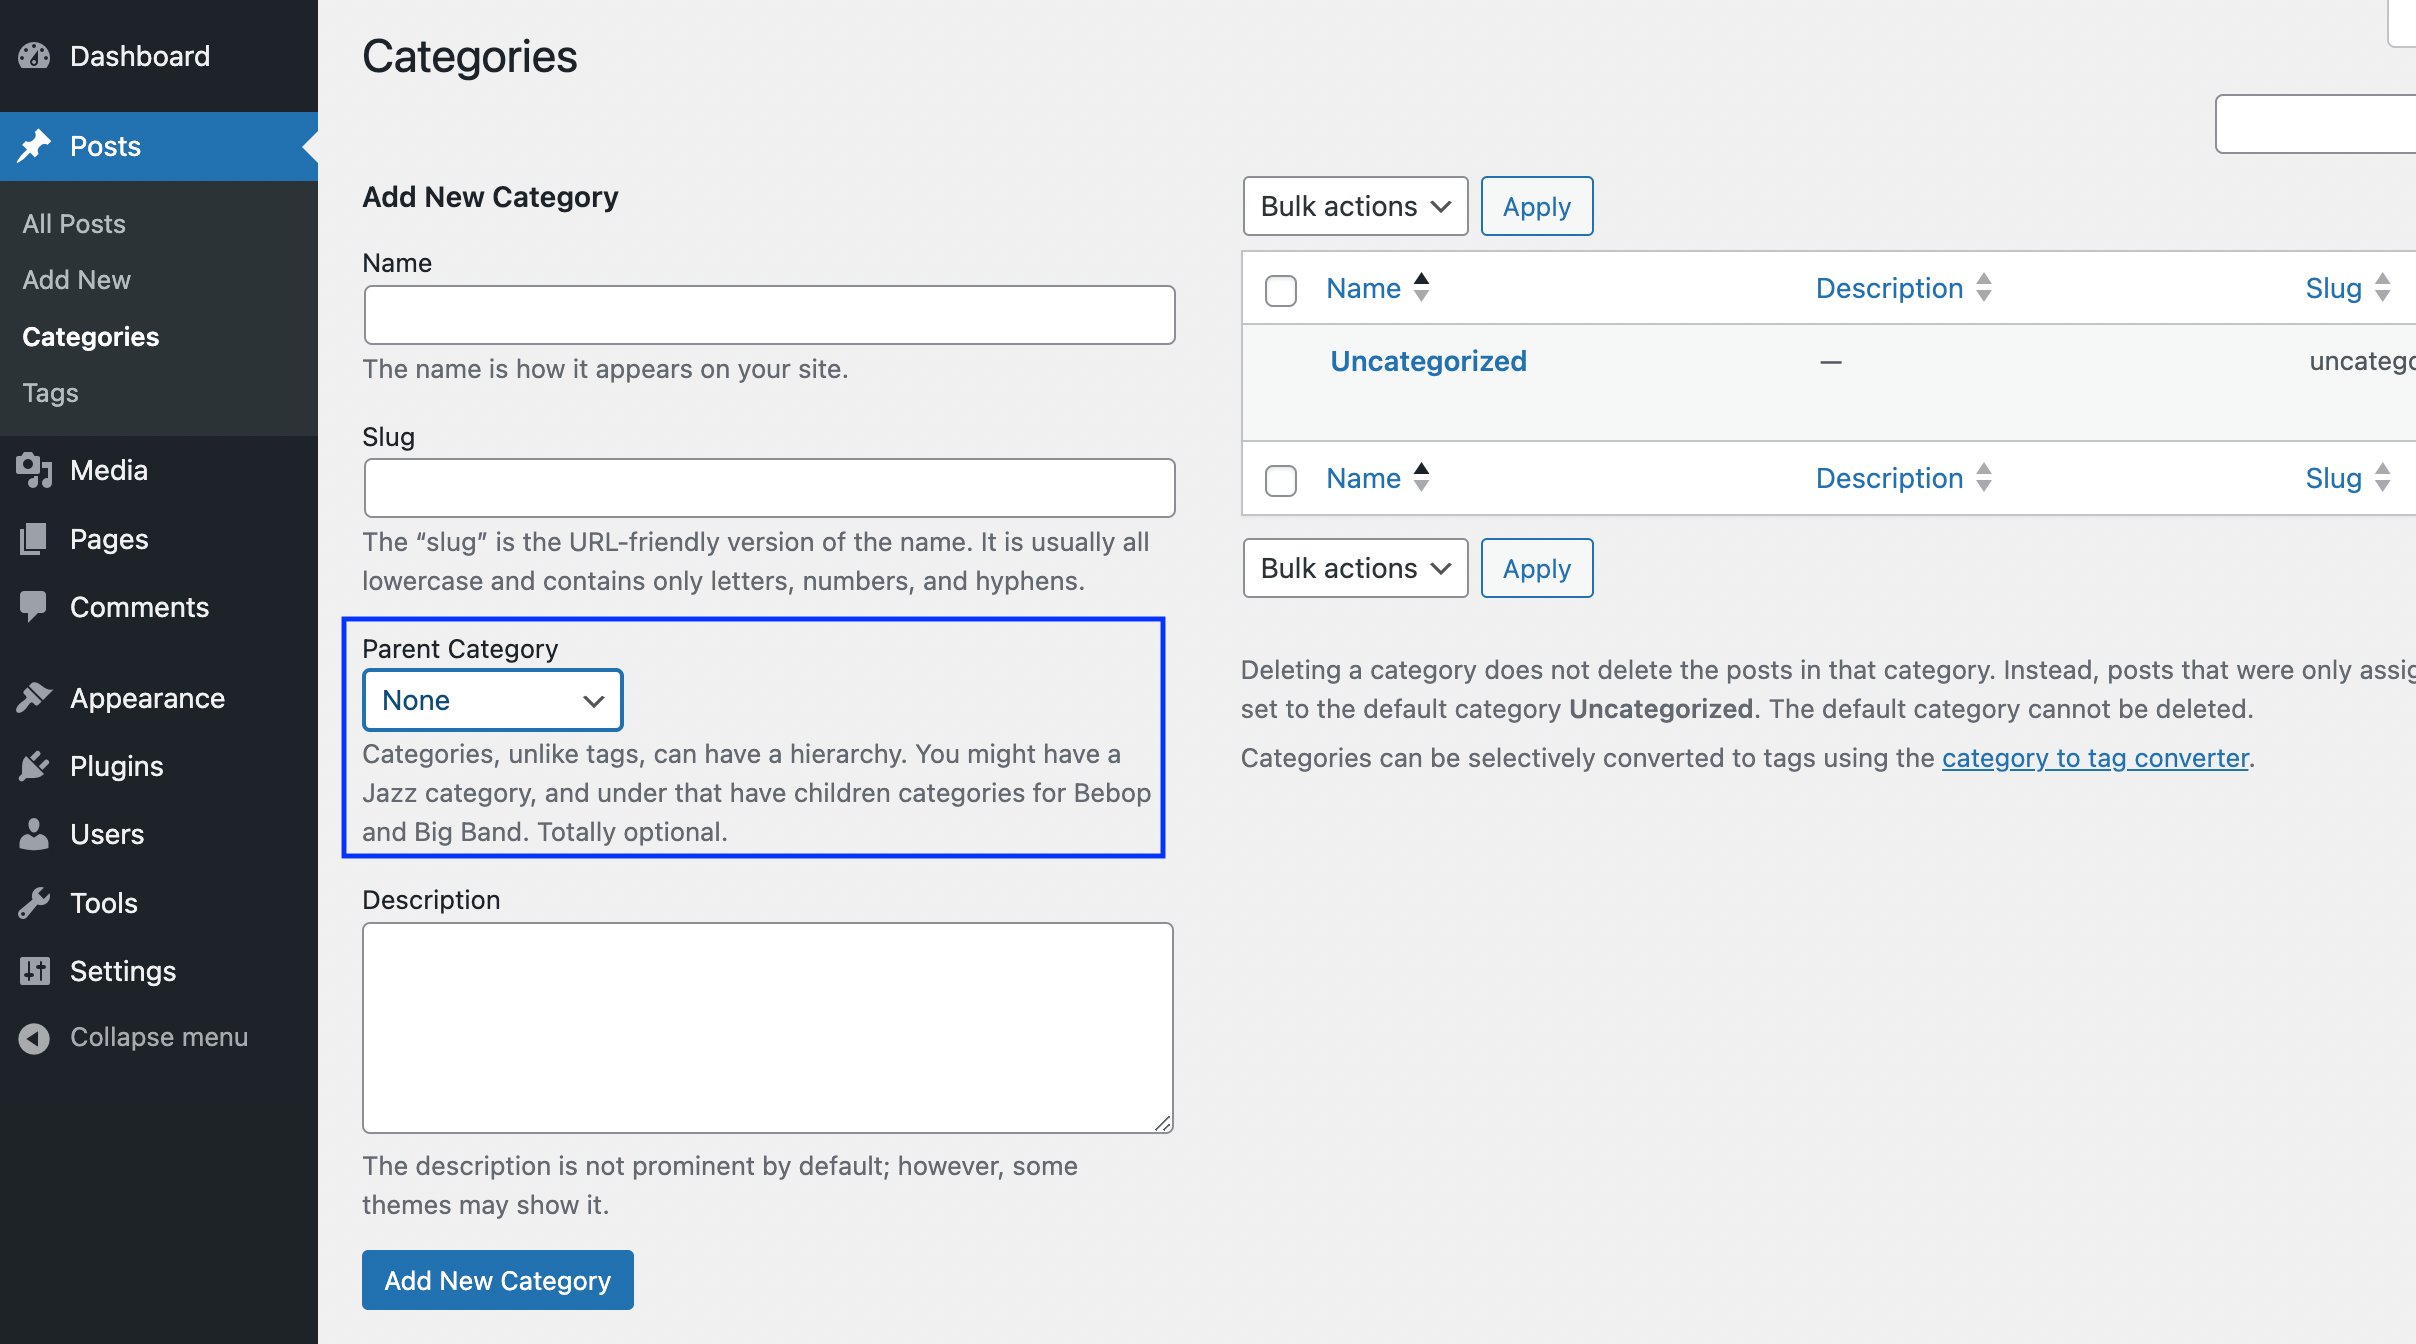Open the top Bulk actions dropdown
Image resolution: width=2416 pixels, height=1344 pixels.
click(x=1354, y=206)
